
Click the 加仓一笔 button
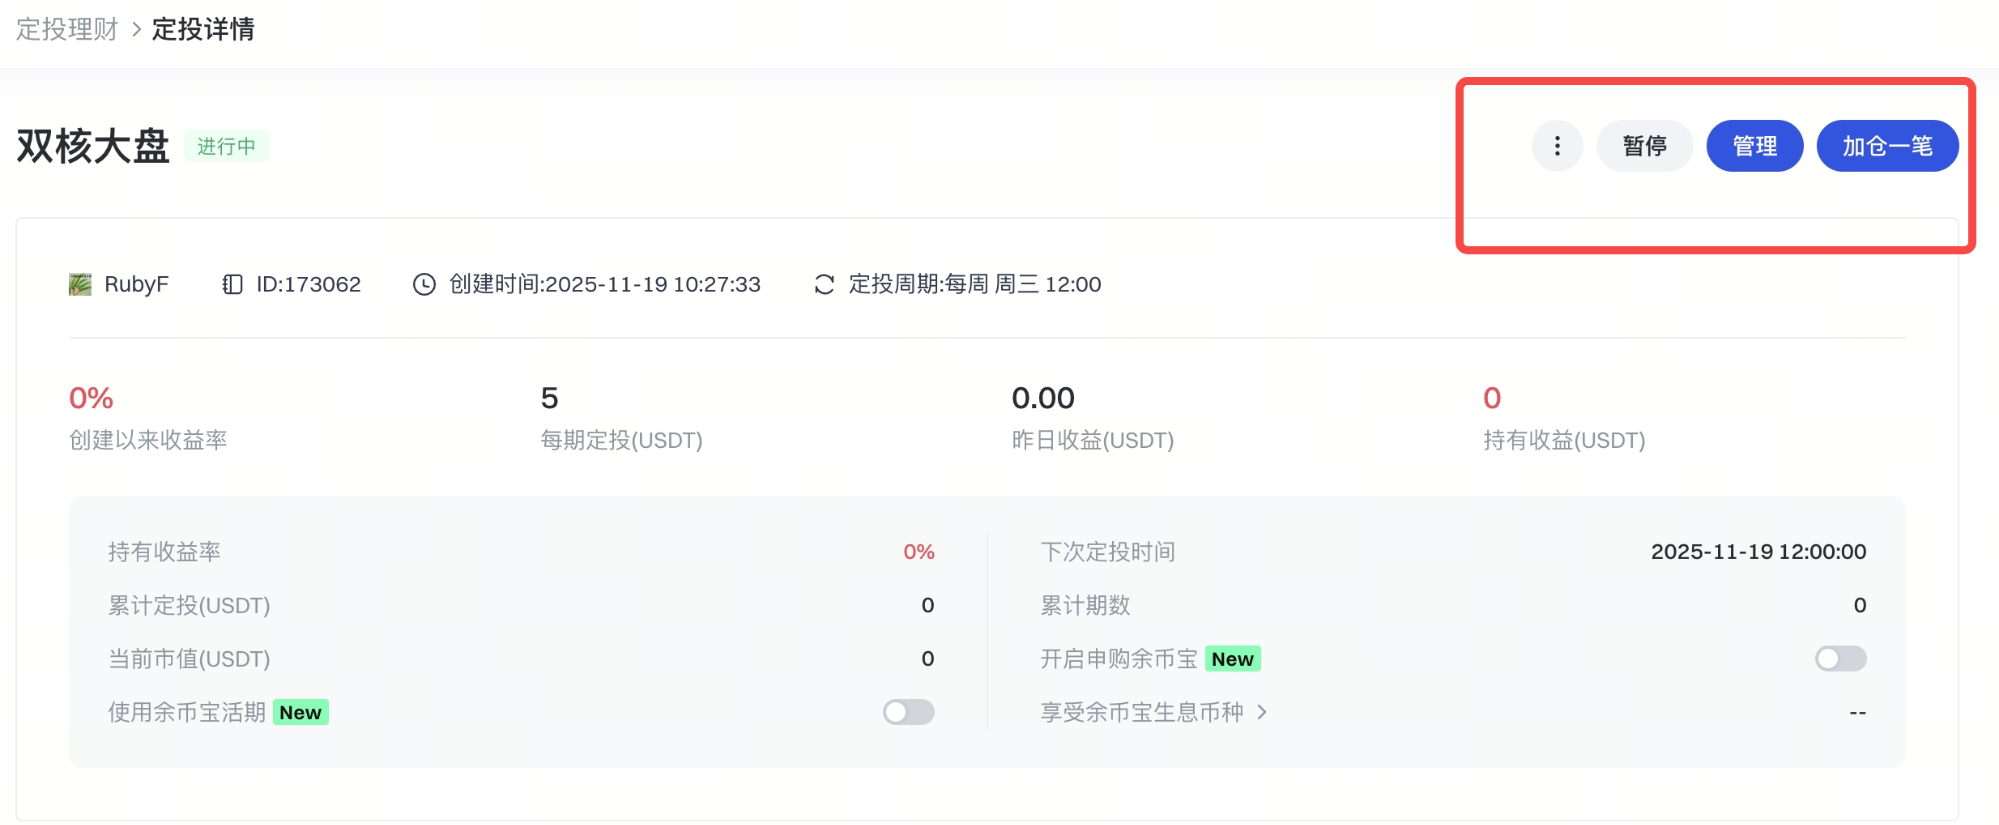[1887, 146]
